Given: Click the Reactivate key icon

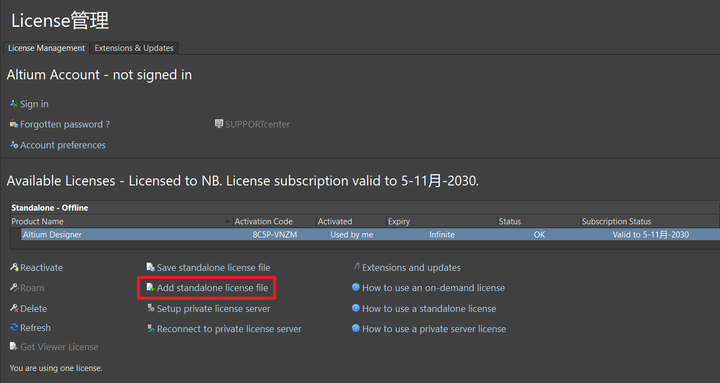Looking at the screenshot, I should [x=14, y=267].
